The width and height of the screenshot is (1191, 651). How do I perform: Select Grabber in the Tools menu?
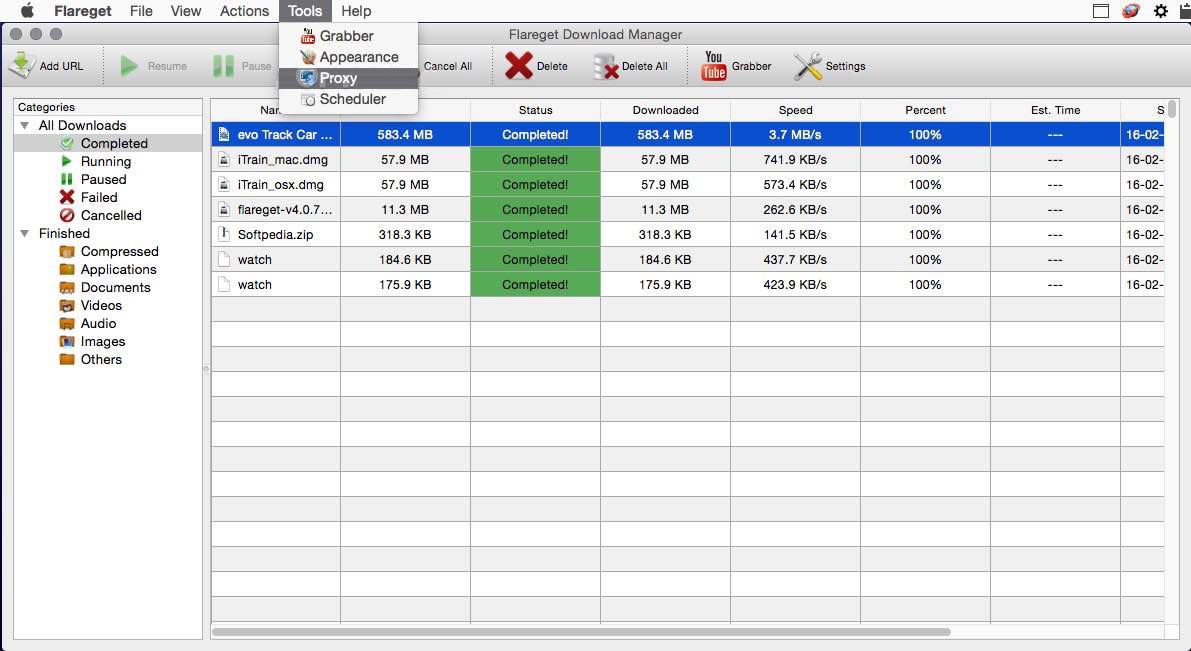point(348,36)
